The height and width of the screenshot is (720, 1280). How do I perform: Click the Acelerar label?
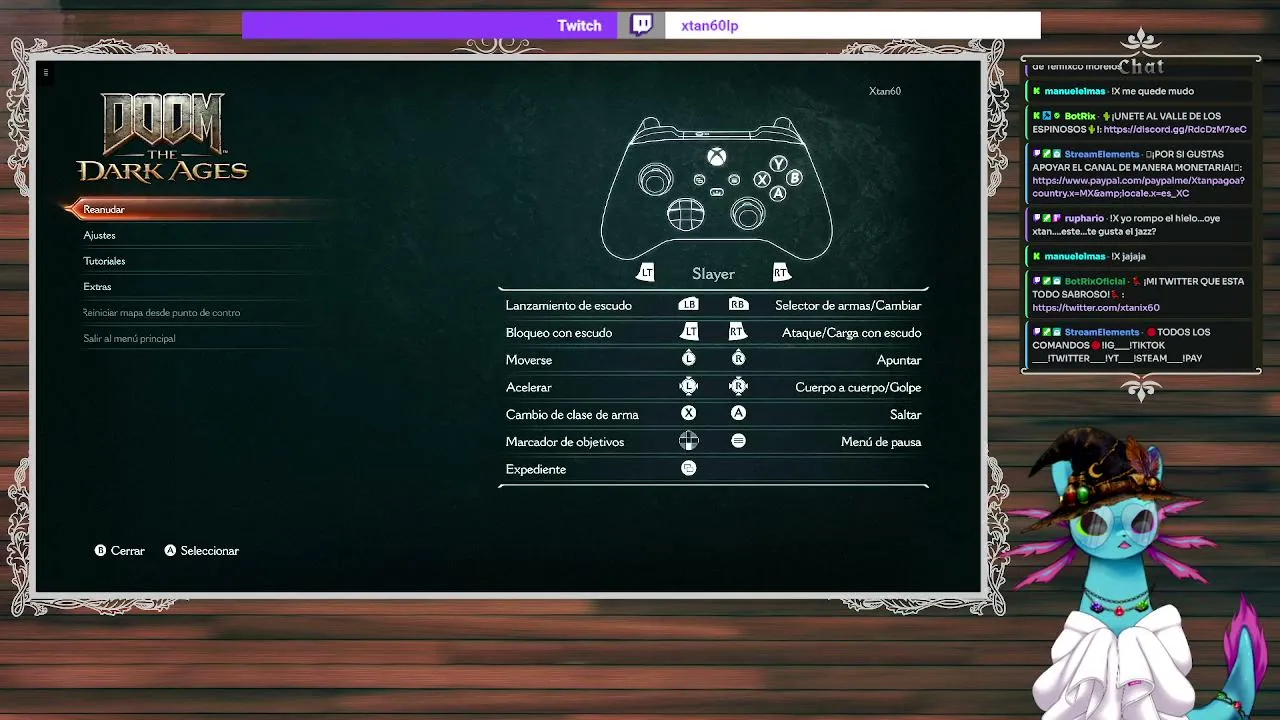(x=529, y=387)
